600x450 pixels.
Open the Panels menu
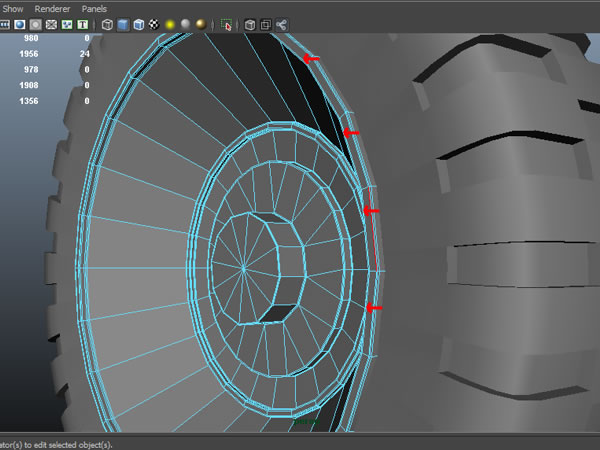pos(94,9)
